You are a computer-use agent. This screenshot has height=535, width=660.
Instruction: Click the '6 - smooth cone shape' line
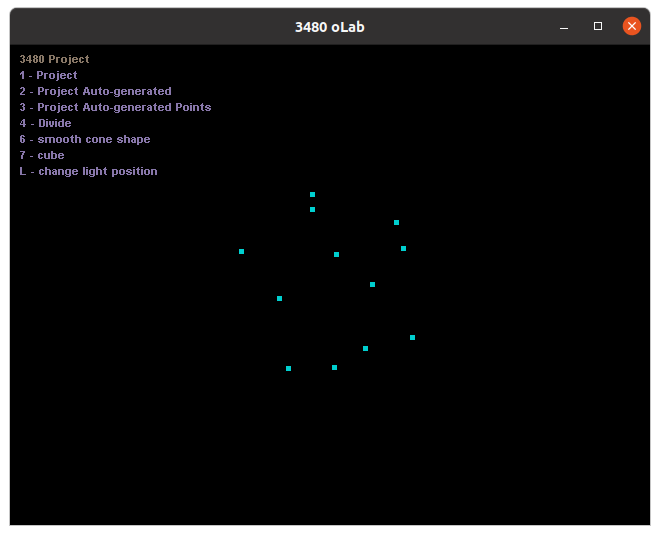pyautogui.click(x=85, y=139)
